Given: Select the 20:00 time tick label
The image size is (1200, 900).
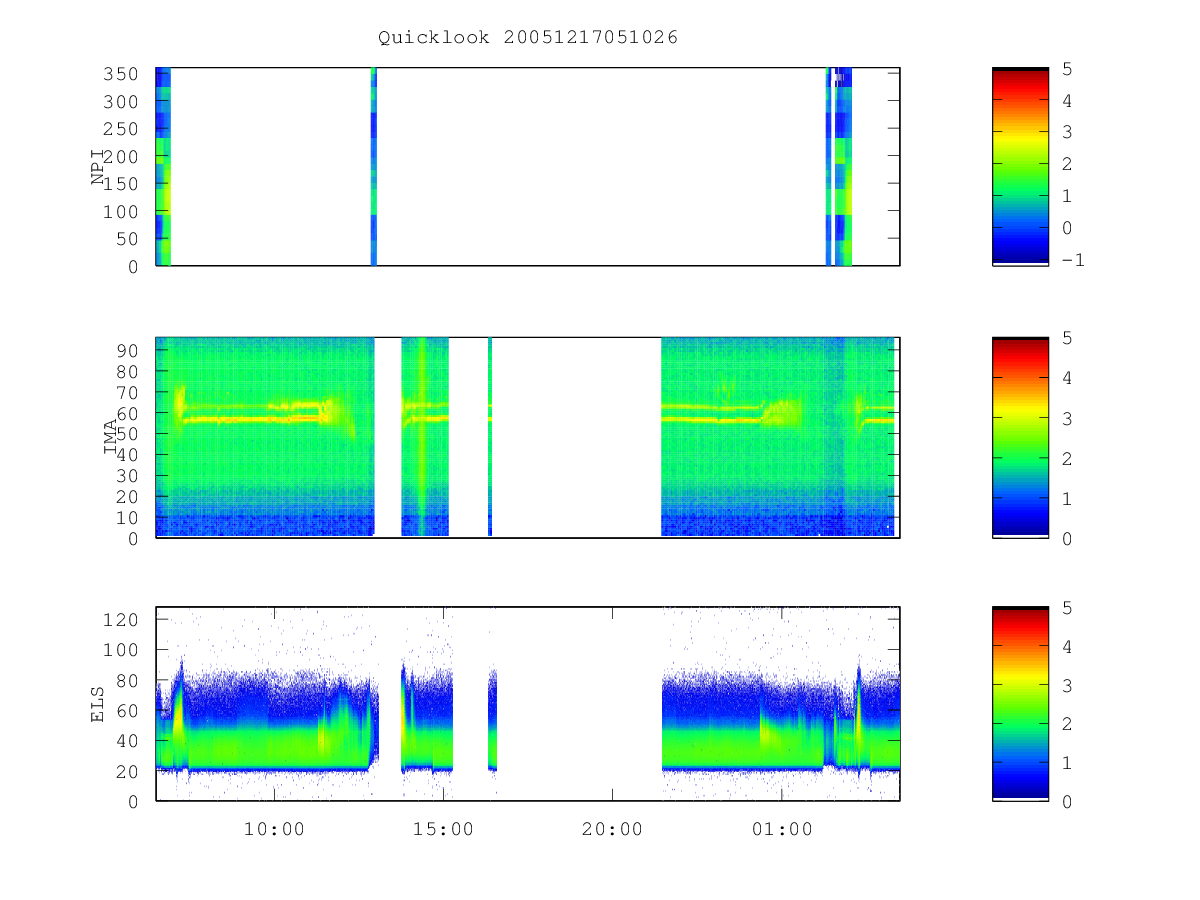Looking at the screenshot, I should click(x=612, y=829).
